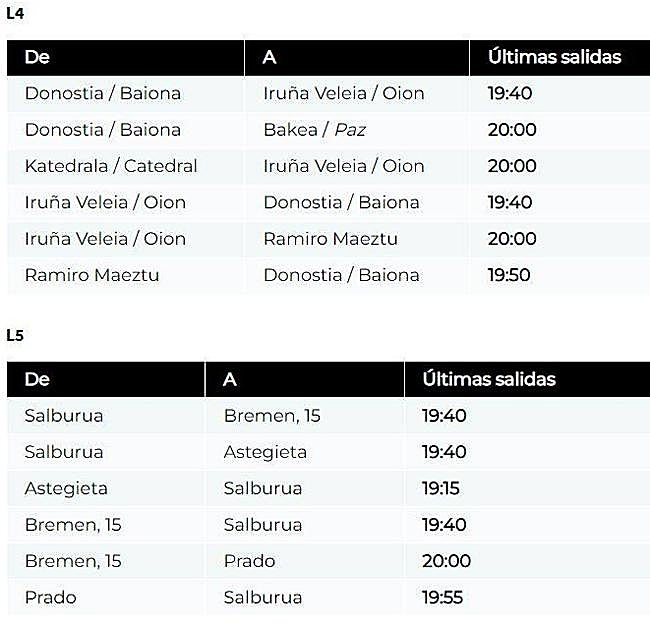Click Ramiro Maeztu in L4 origin column
This screenshot has width=650, height=625.
(92, 275)
